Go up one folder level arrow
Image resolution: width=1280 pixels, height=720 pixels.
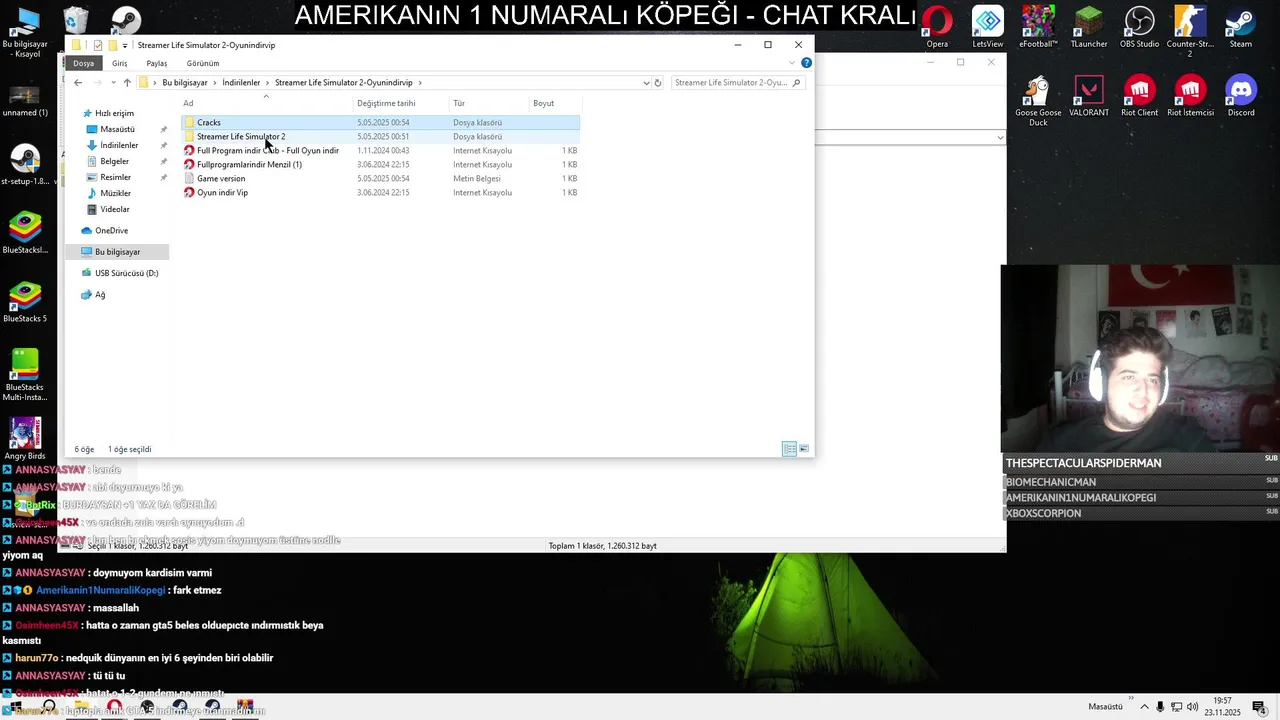126,83
